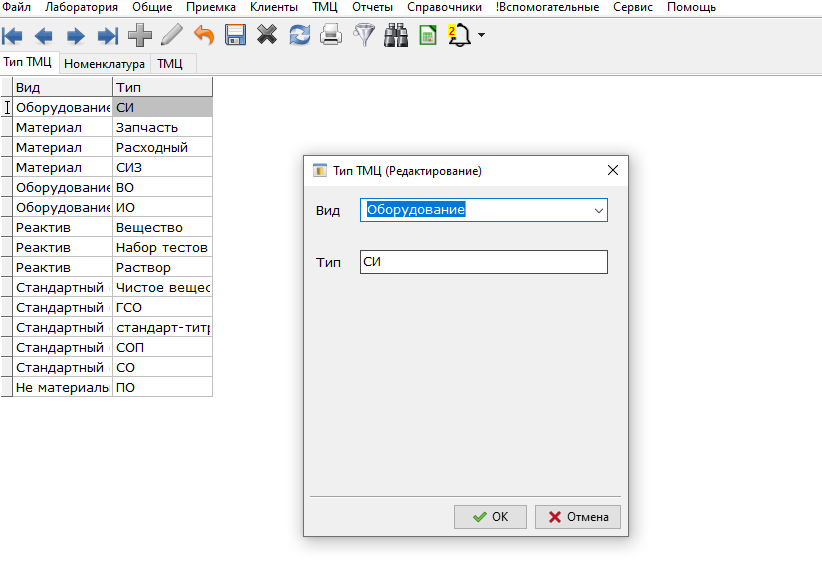
Task: Open the Приемка menu
Action: click(x=211, y=7)
